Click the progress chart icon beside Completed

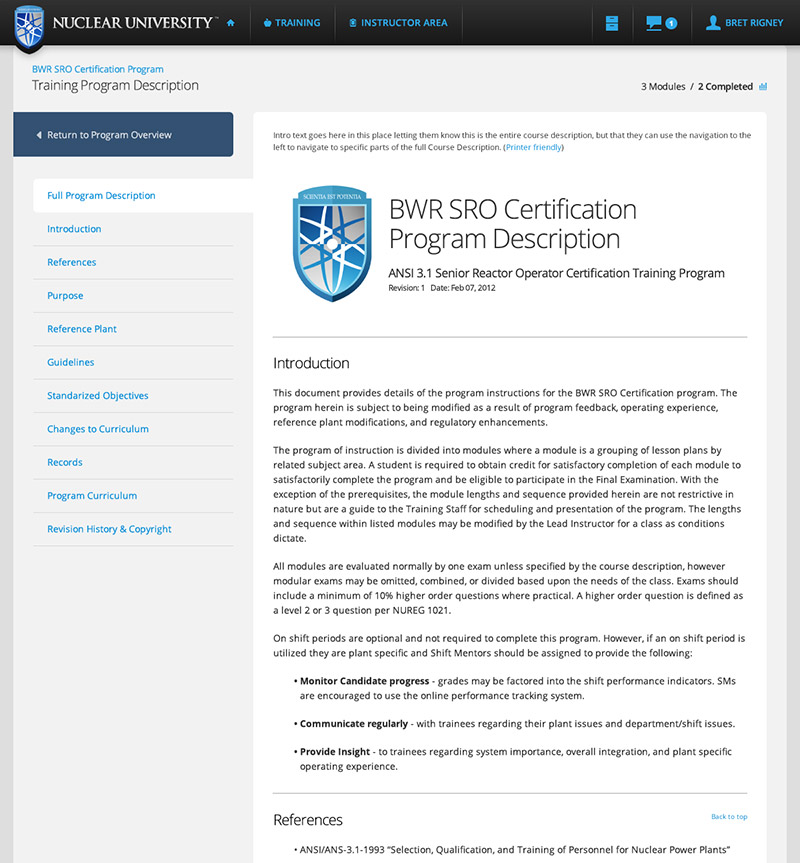[763, 86]
